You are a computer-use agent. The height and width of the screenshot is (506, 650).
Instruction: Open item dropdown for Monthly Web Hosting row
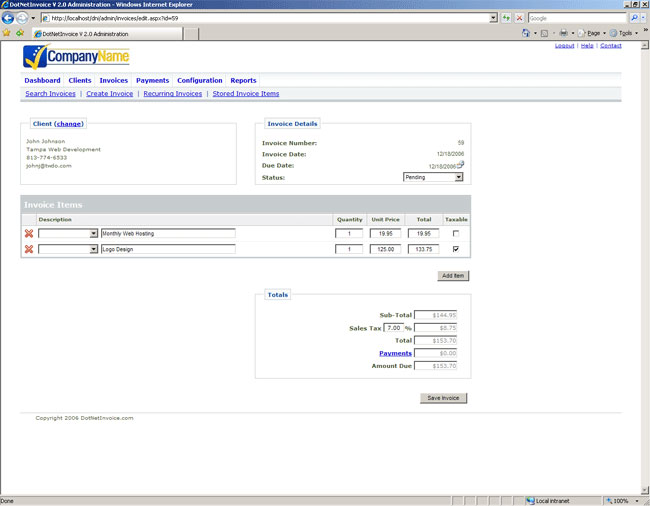click(x=93, y=234)
